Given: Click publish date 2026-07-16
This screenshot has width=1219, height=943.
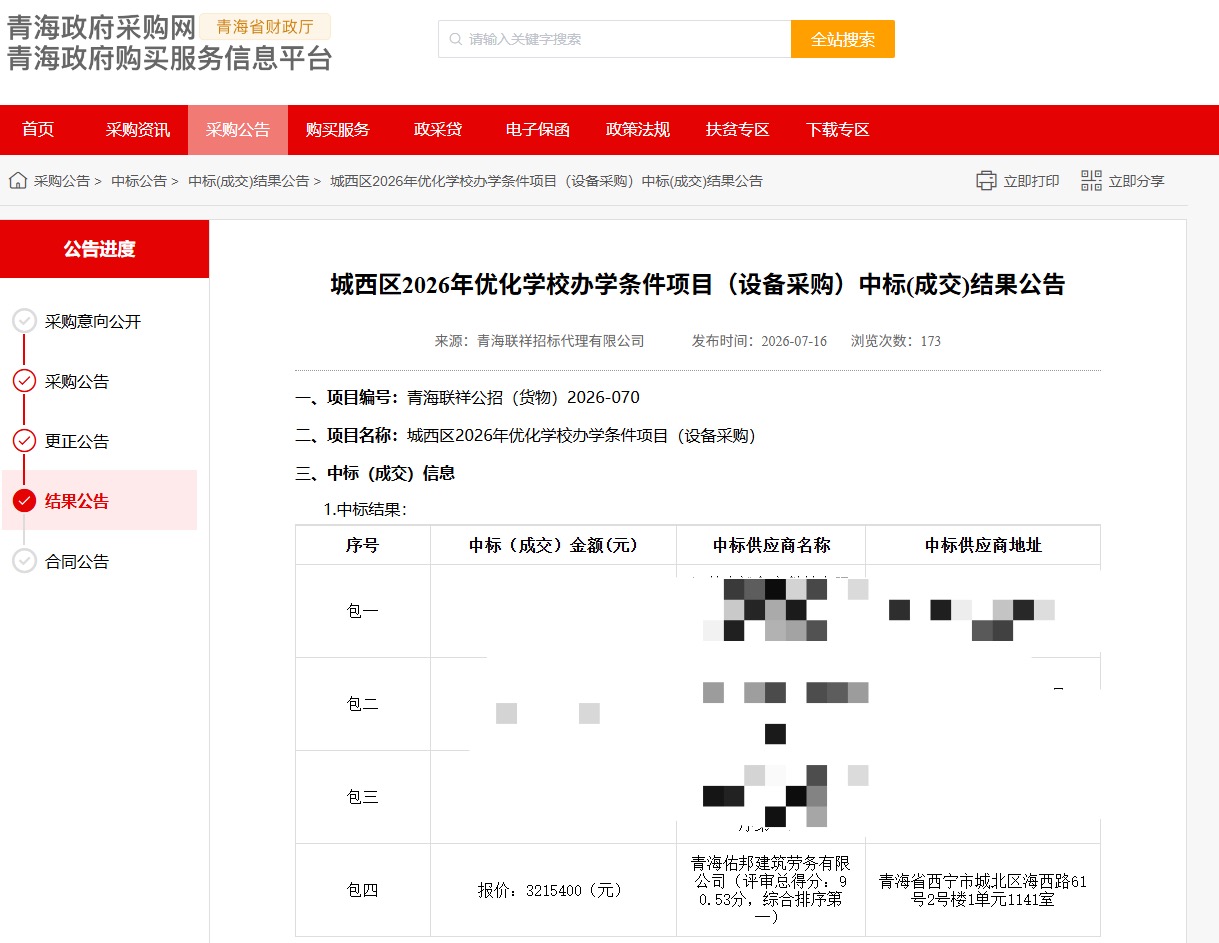Looking at the screenshot, I should pyautogui.click(x=794, y=341).
